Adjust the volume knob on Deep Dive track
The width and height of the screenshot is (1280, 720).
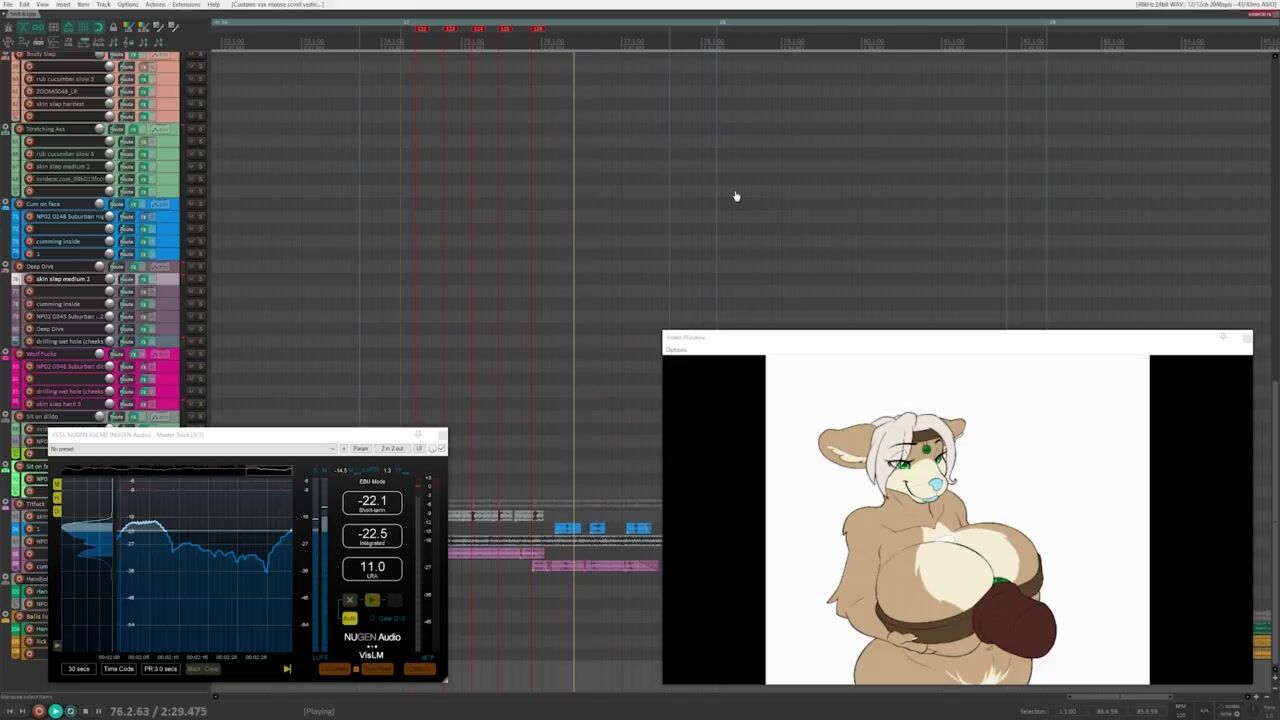pos(99,267)
